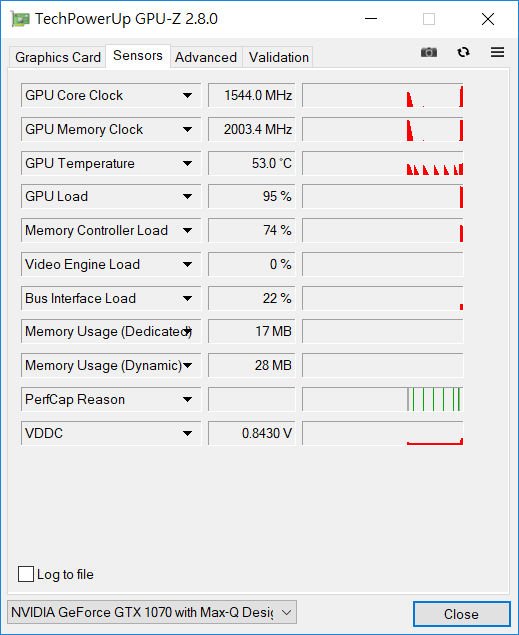
Task: Enable the Log to file checkbox
Action: point(26,574)
